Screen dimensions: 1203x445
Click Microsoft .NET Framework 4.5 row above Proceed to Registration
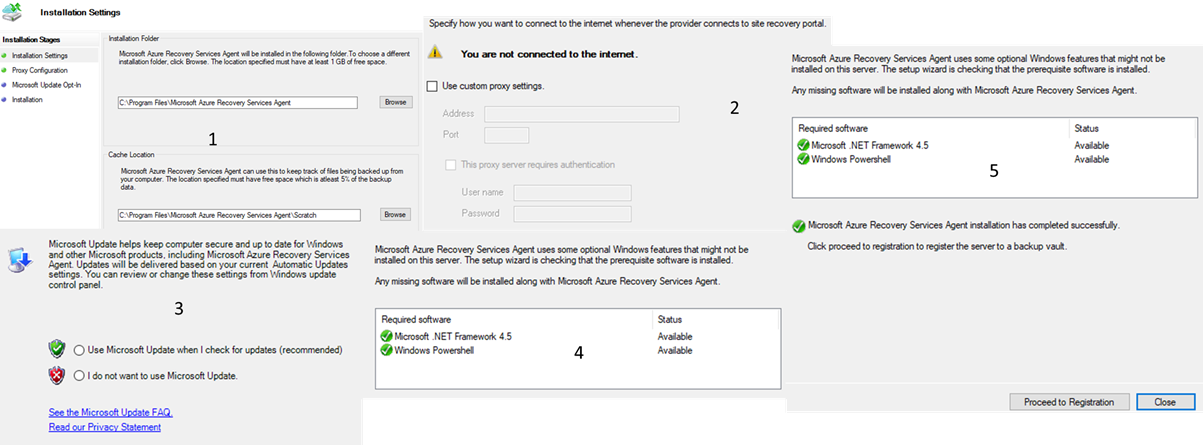point(868,146)
